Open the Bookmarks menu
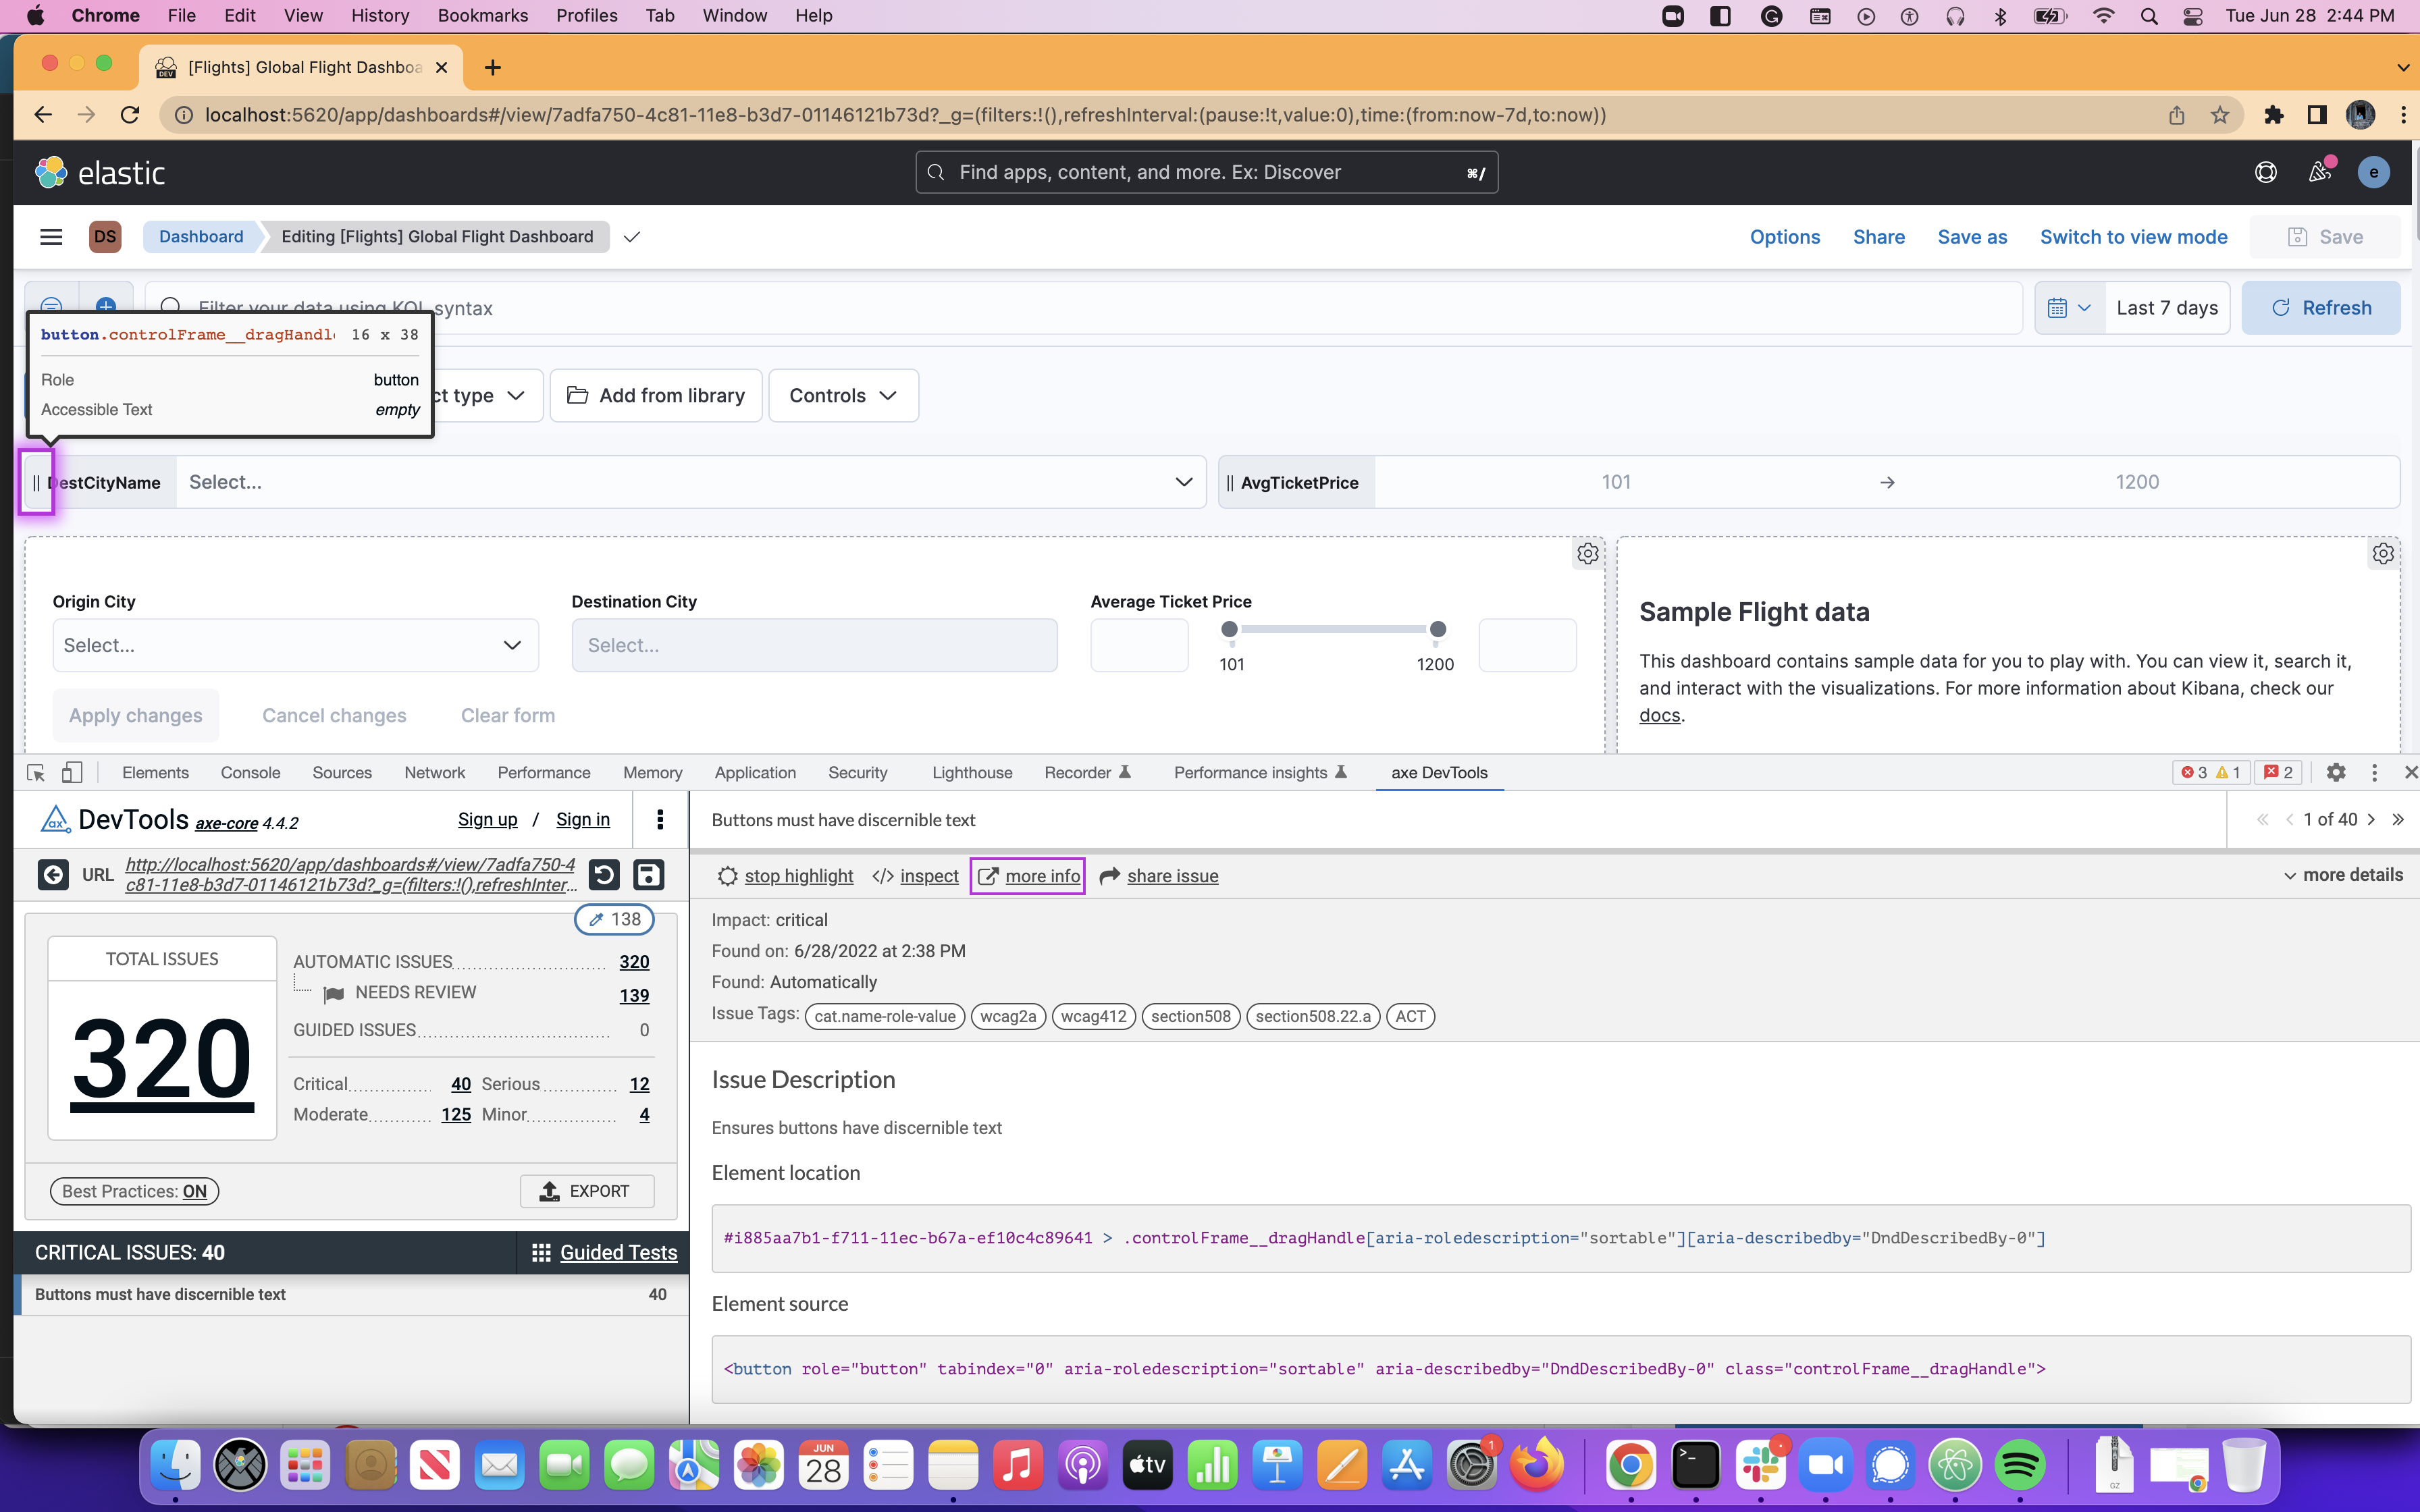 pos(482,16)
